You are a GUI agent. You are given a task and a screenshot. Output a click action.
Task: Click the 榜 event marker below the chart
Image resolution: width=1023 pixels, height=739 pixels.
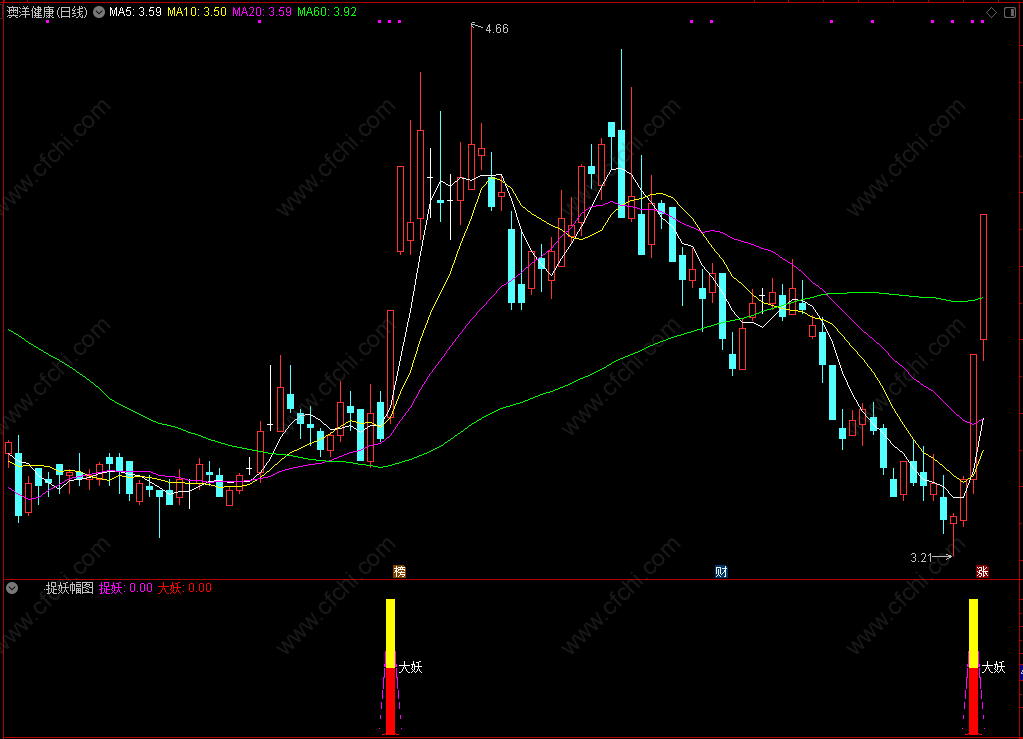[400, 571]
